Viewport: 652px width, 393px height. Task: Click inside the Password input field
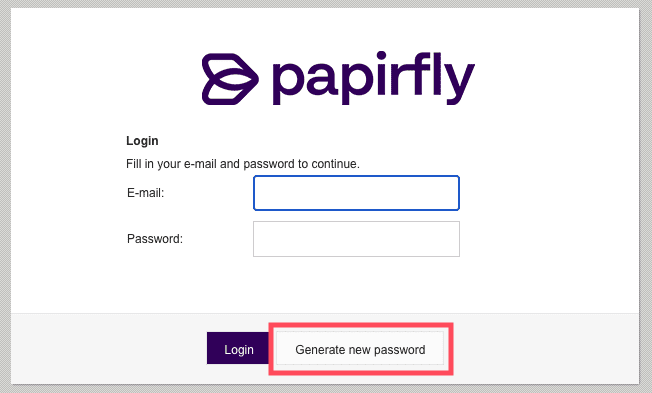pyautogui.click(x=356, y=239)
